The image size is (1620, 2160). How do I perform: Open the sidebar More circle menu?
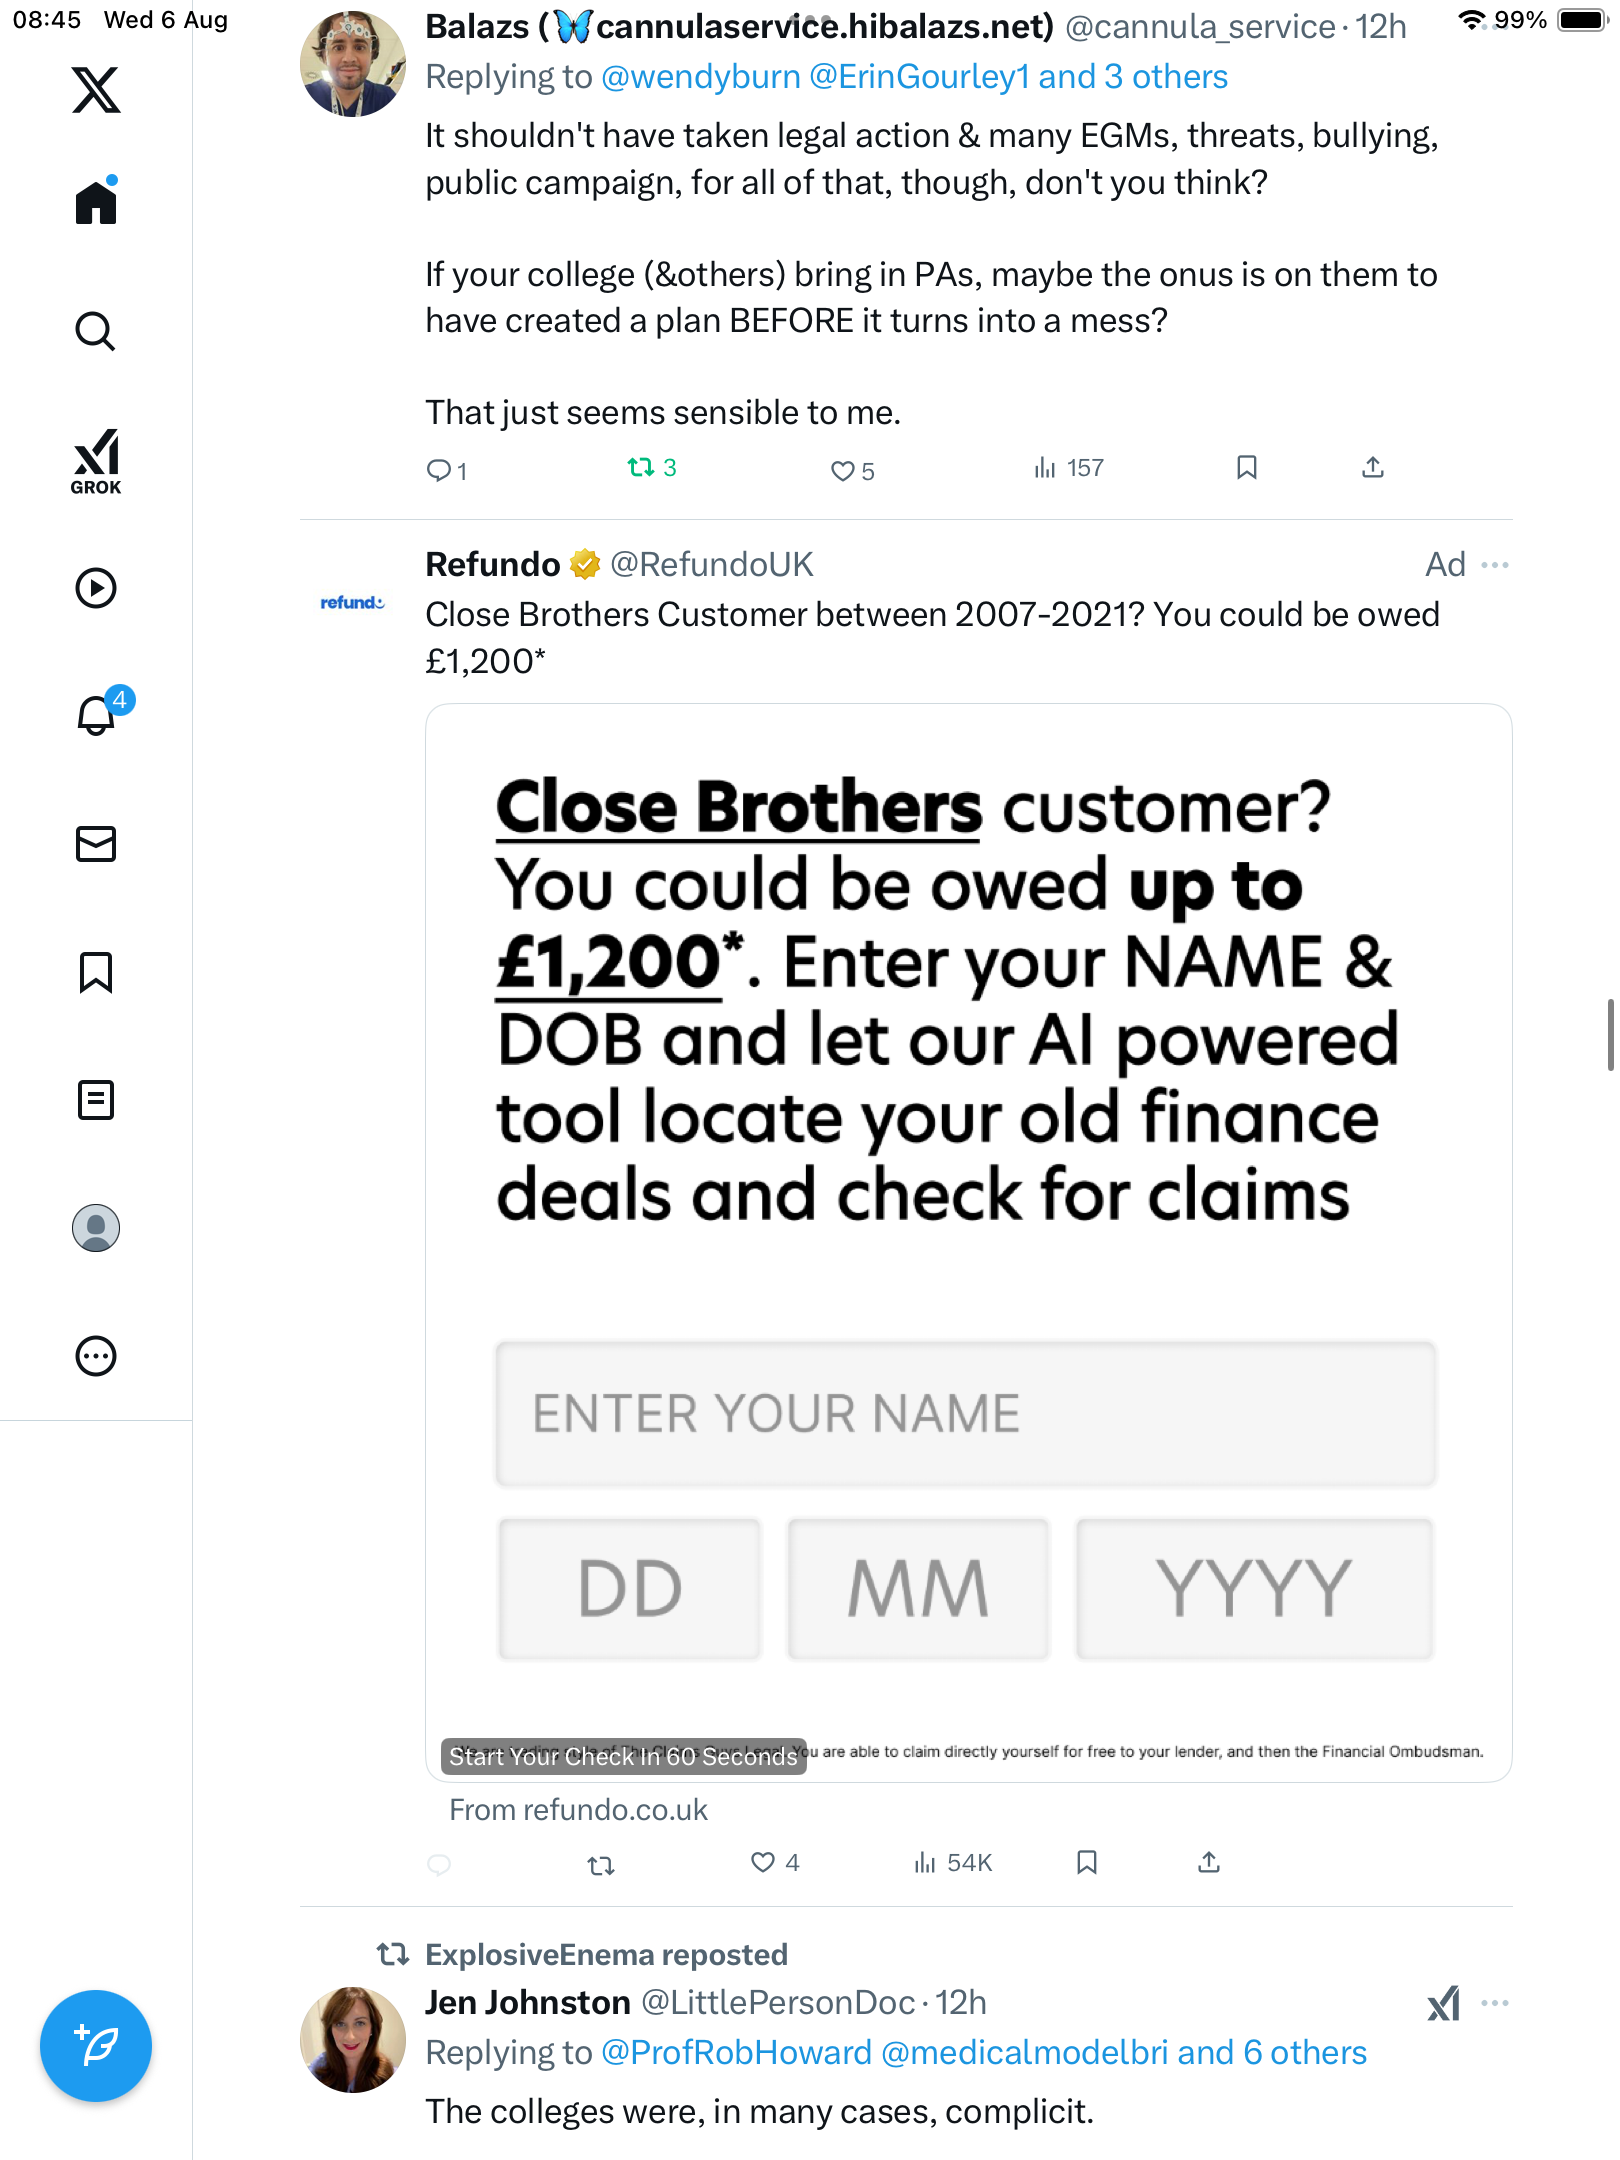96,1356
